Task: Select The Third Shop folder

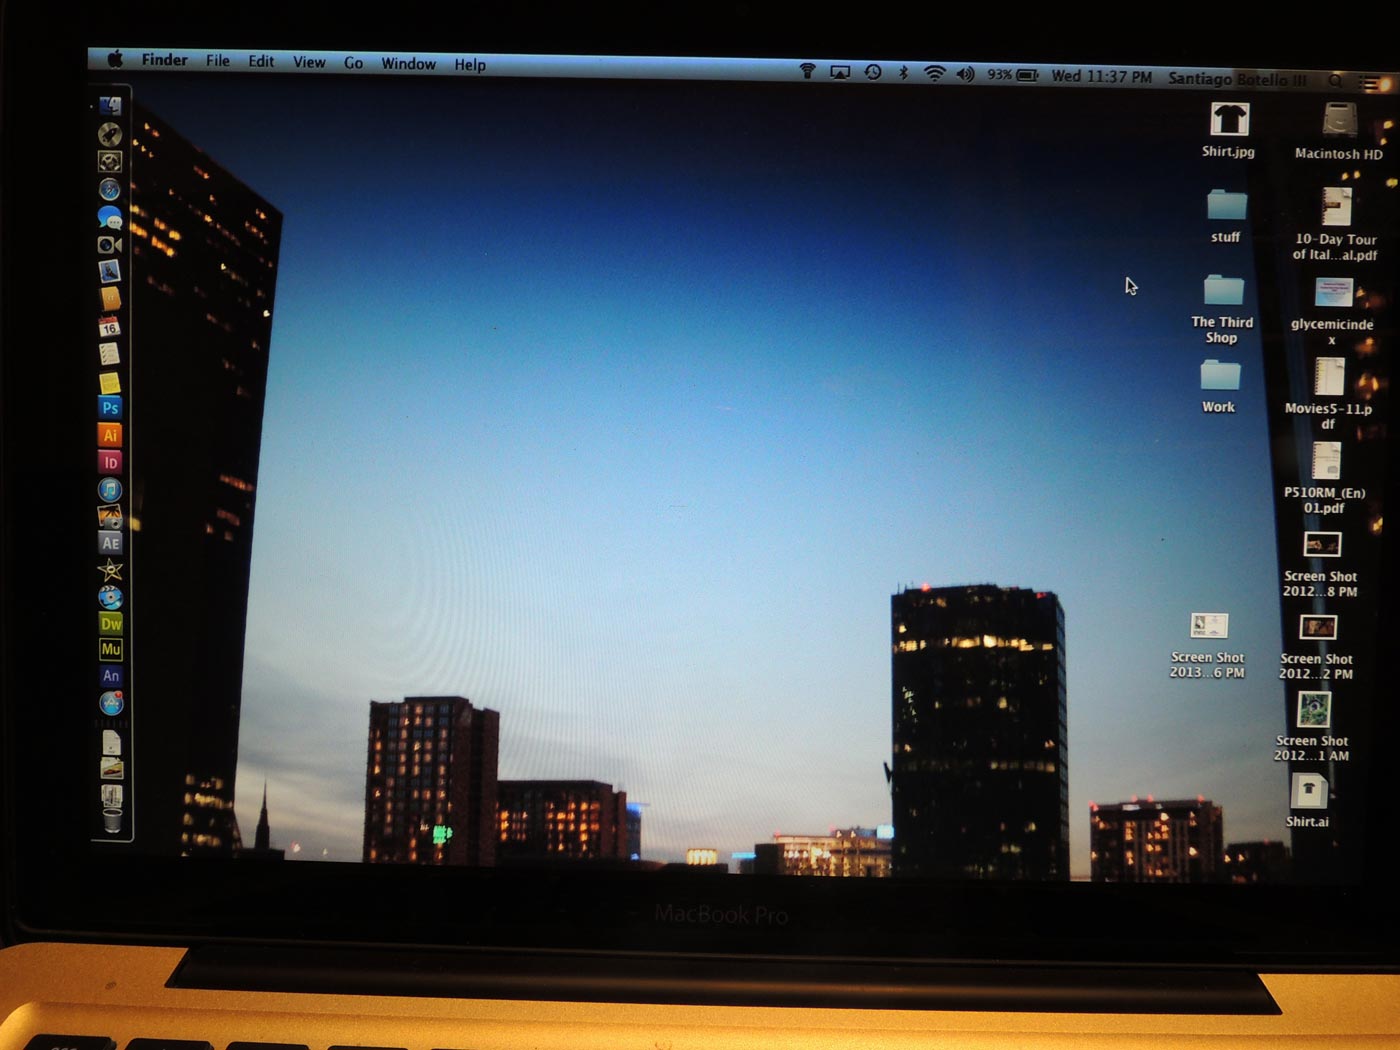Action: point(1223,291)
